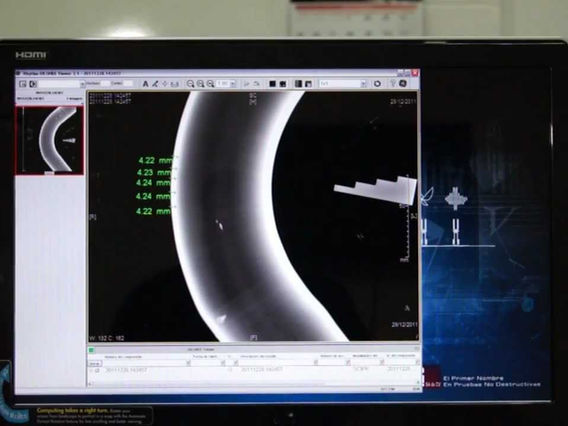This screenshot has height=426, width=568.
Task: Toggle the last filter checkbox at the list's right edge
Action: 417,362
